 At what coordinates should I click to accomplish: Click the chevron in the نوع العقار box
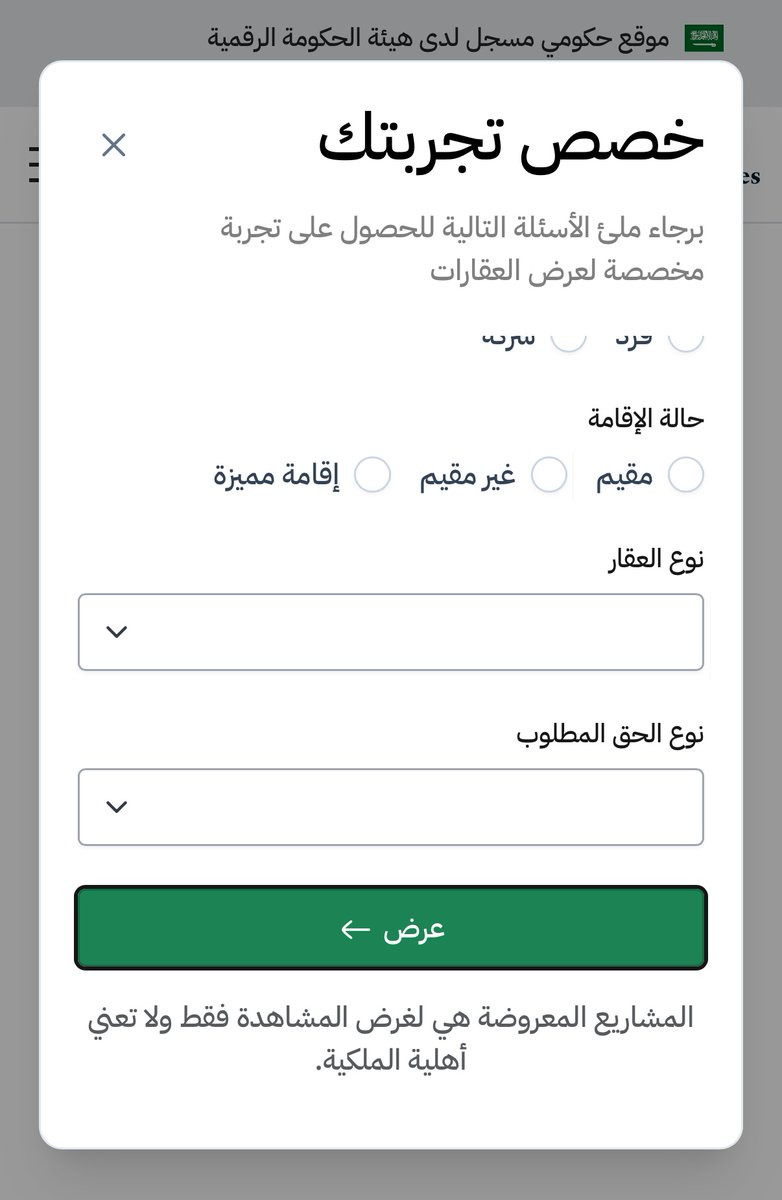(117, 632)
